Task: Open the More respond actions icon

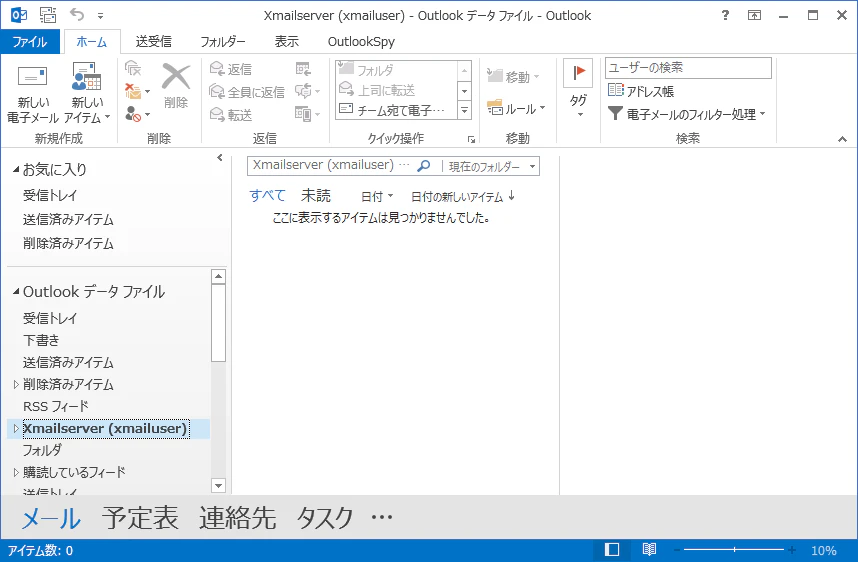Action: [307, 114]
